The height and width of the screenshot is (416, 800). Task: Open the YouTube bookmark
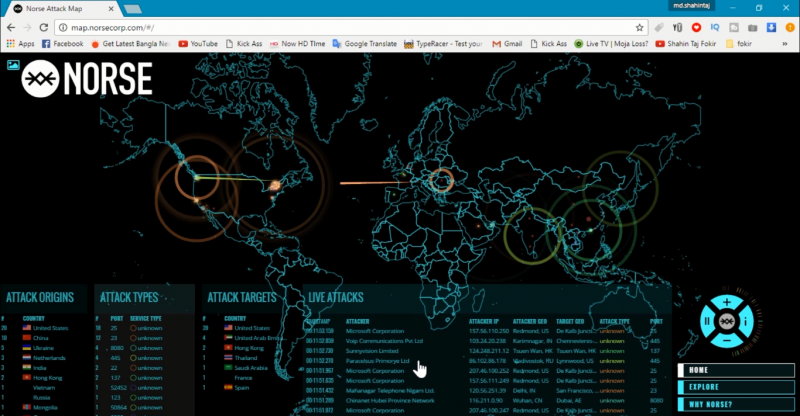point(198,44)
